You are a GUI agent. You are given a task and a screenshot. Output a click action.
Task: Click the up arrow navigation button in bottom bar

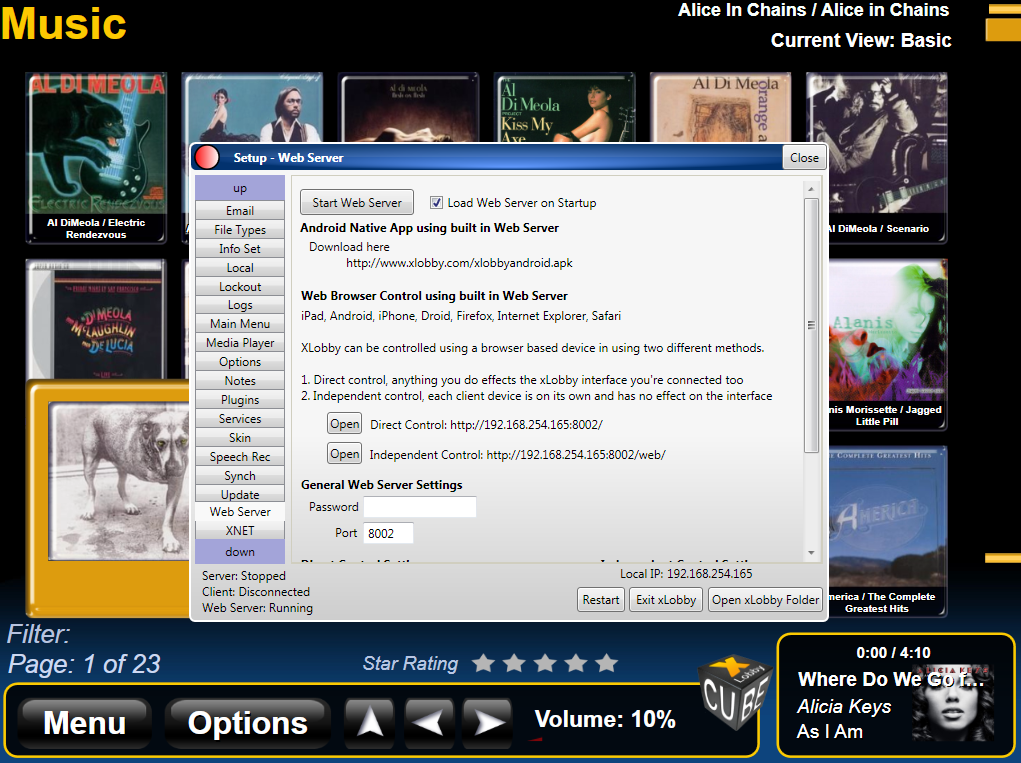pyautogui.click(x=369, y=722)
